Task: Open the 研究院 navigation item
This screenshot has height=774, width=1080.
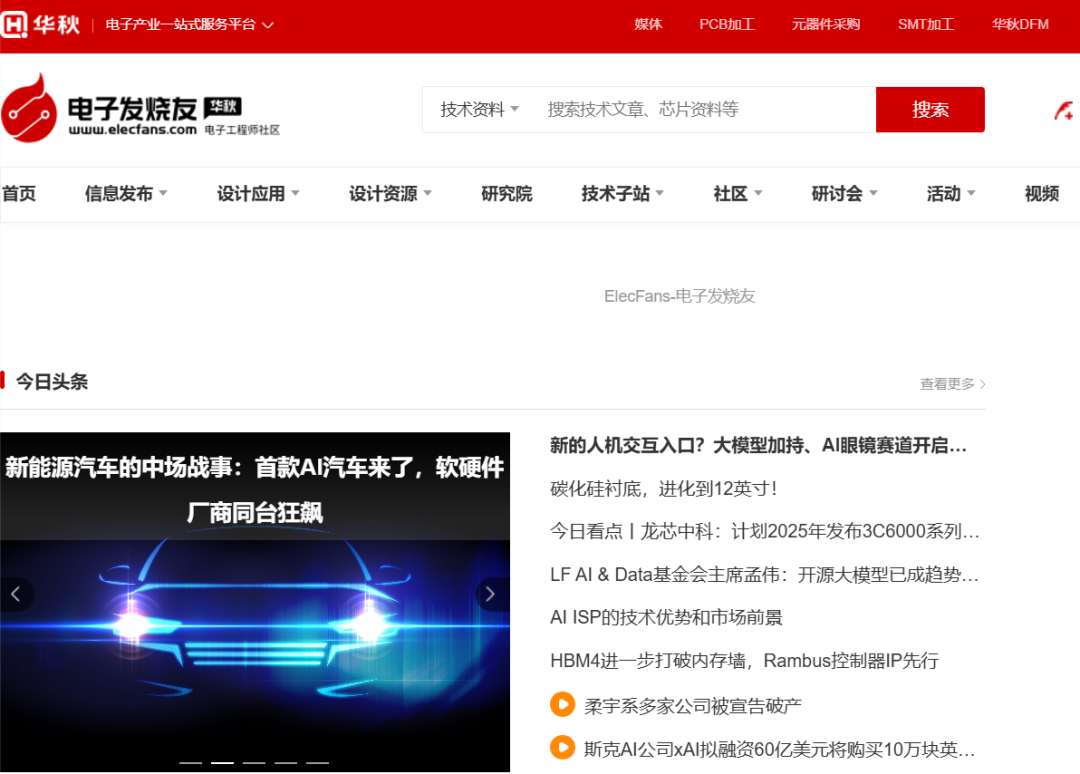Action: (506, 194)
